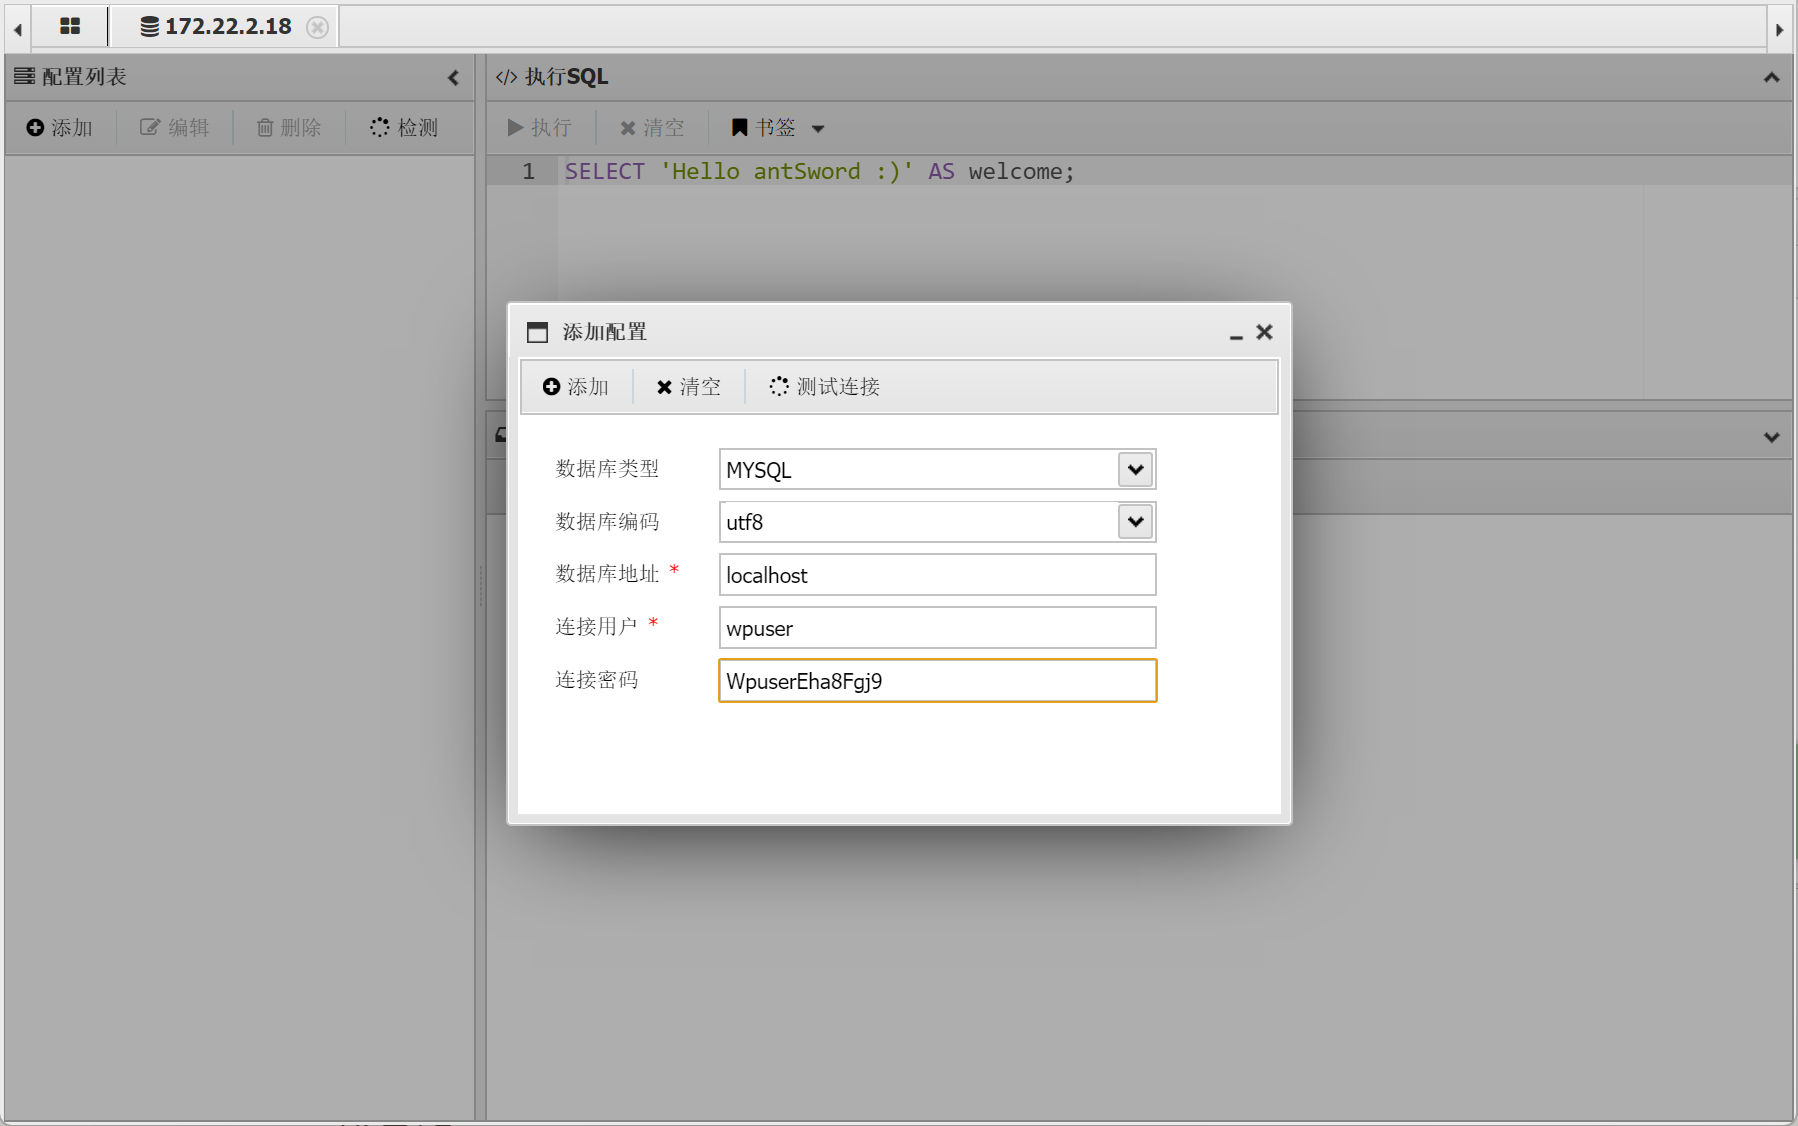Screen dimensions: 1798x1126
Task: Click the 编辑 config button
Action: (174, 128)
